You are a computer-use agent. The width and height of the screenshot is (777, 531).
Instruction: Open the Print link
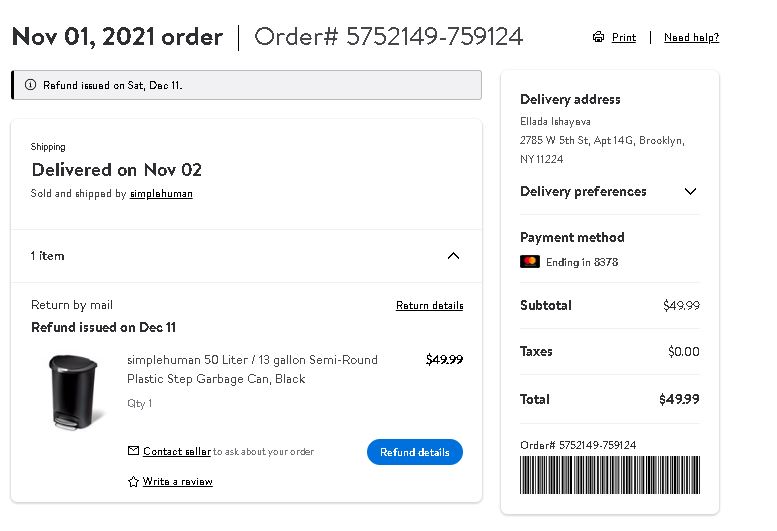point(624,37)
